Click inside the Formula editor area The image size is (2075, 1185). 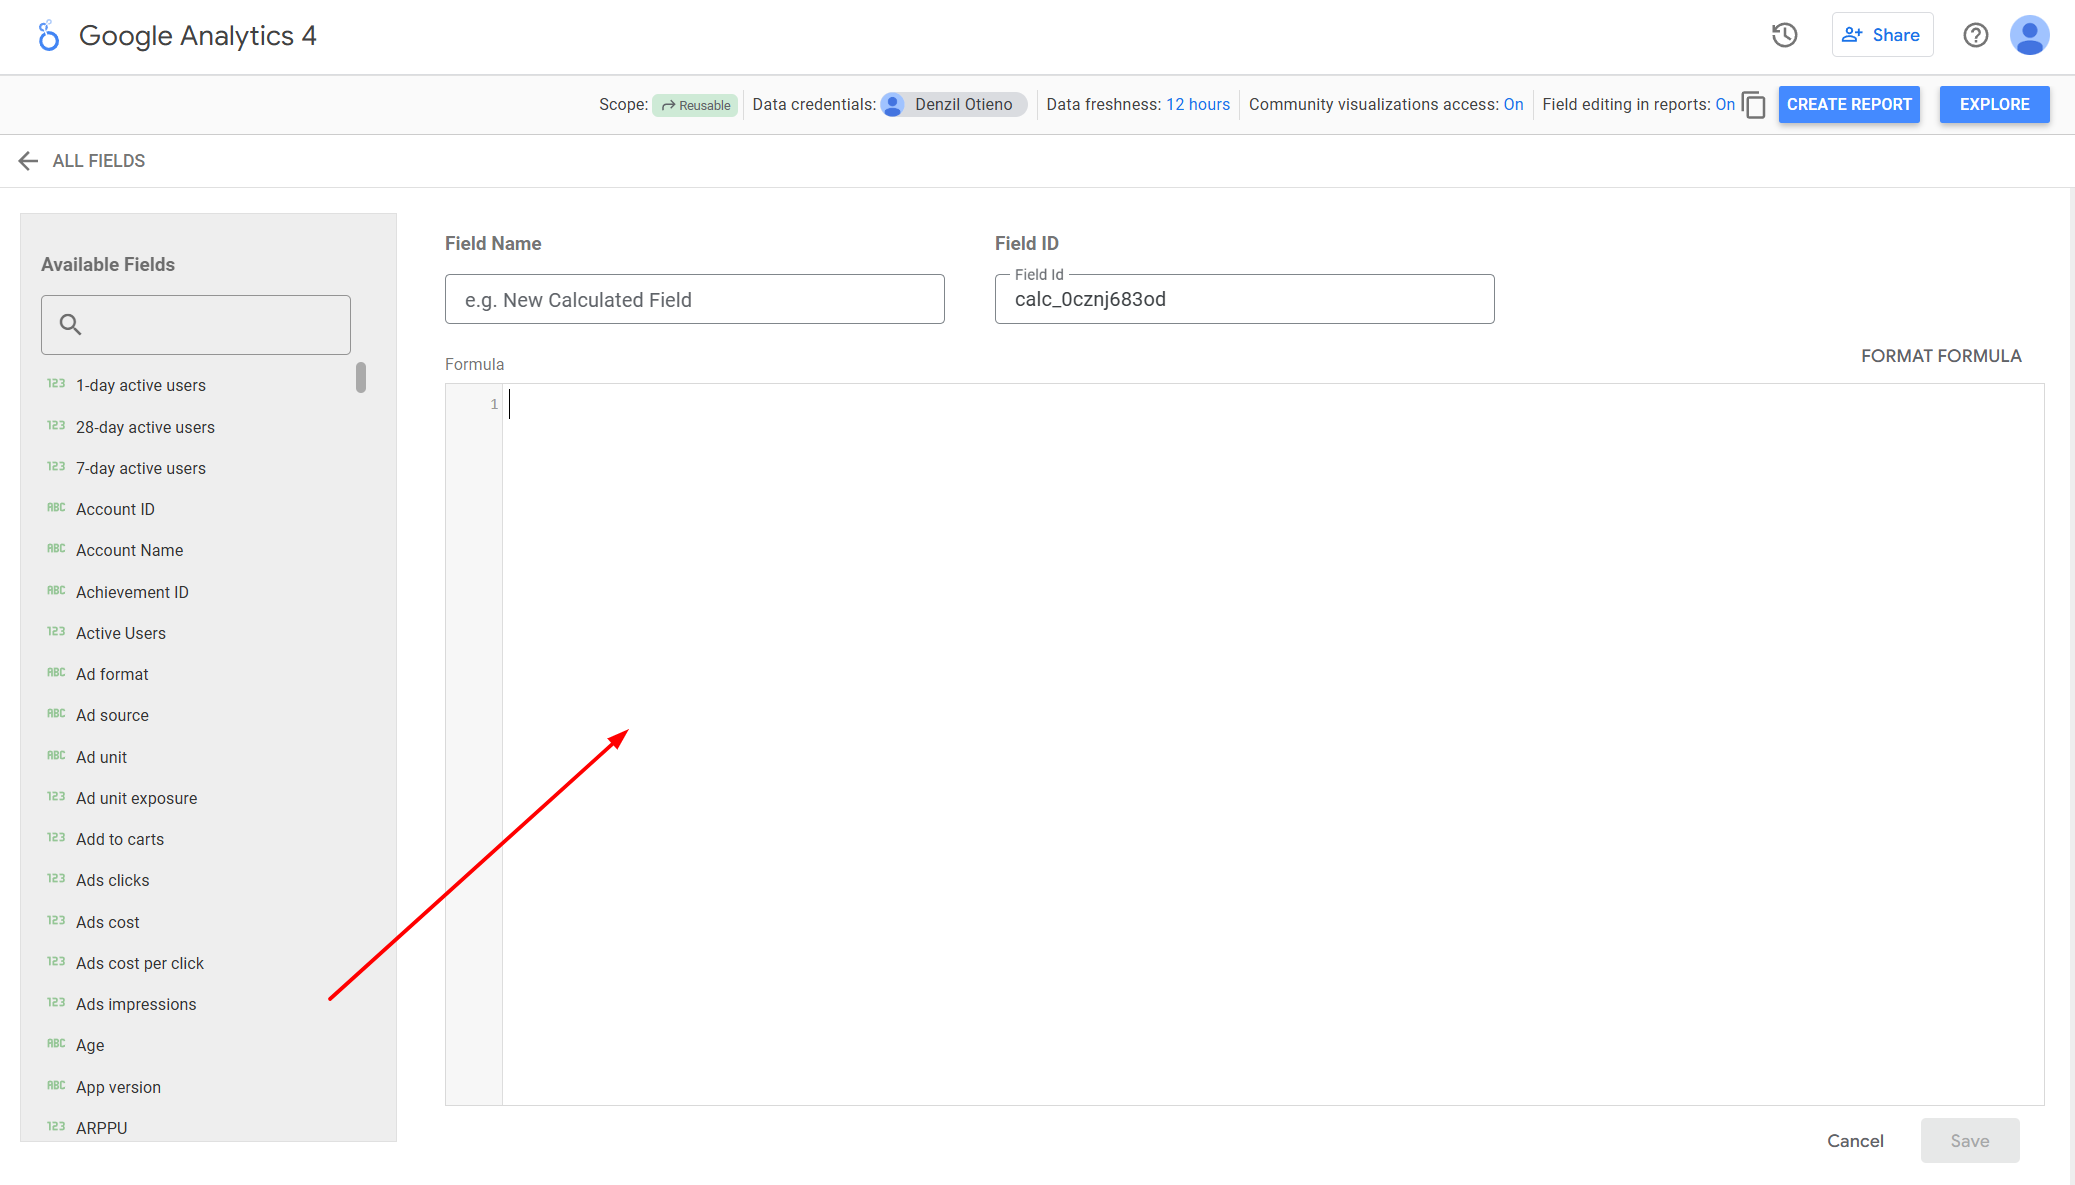coord(1272,744)
